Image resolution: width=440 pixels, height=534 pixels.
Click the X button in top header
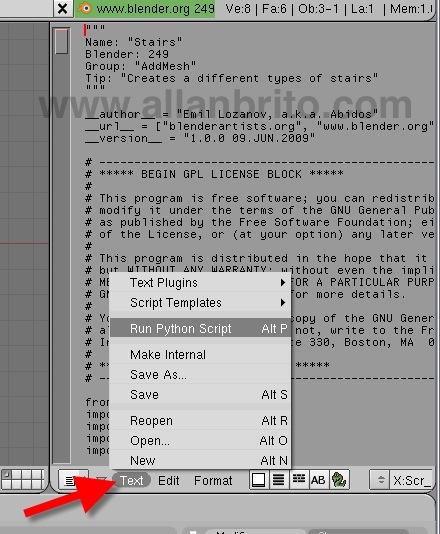pyautogui.click(x=63, y=9)
